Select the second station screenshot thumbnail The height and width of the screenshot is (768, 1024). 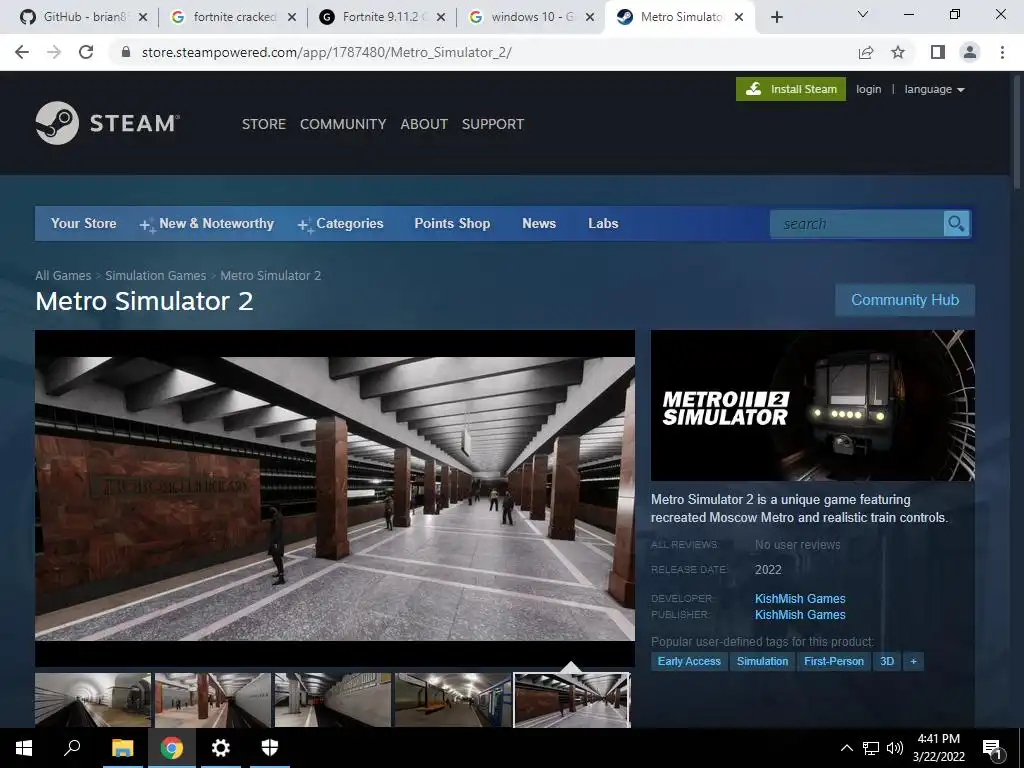(213, 700)
